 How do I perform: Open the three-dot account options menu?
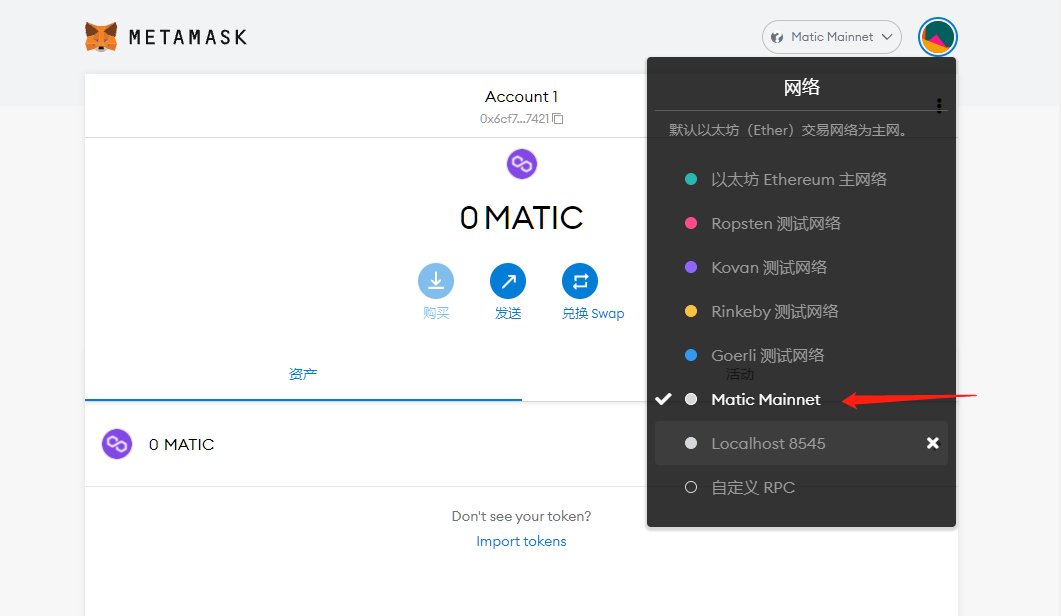click(x=938, y=105)
